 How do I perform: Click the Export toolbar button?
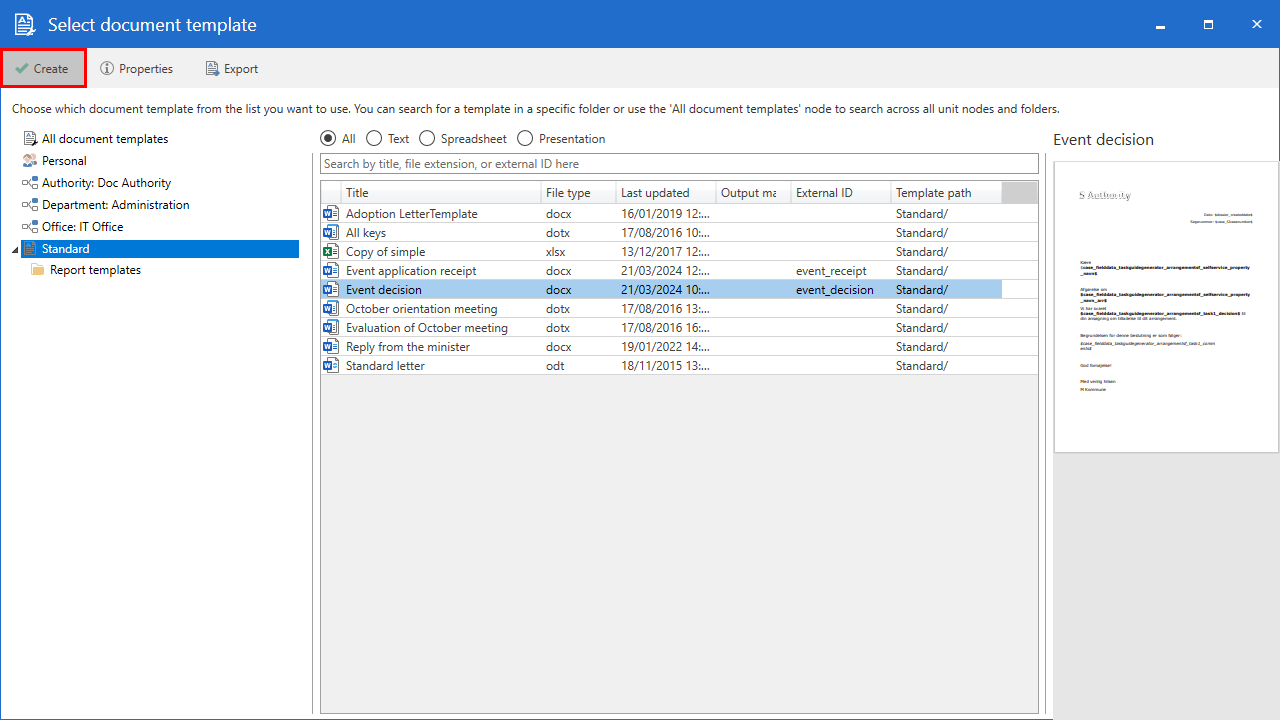(x=232, y=69)
